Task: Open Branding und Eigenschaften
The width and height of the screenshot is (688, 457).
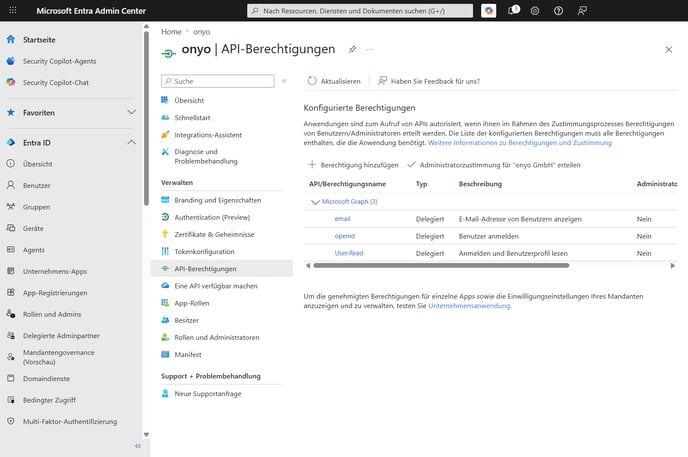Action: pos(218,200)
